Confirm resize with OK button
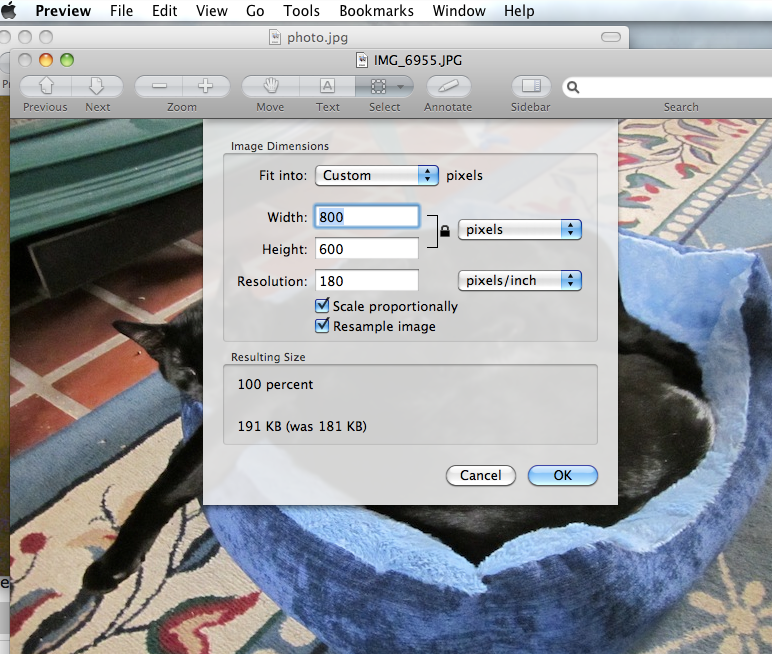This screenshot has height=654, width=772. tap(563, 475)
